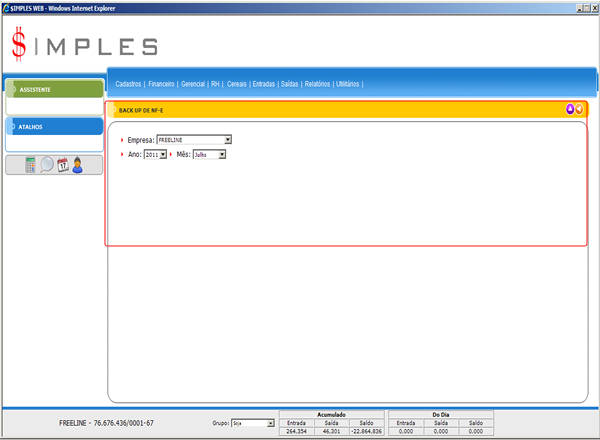
Task: Open the calendar shortcut icon
Action: point(62,165)
